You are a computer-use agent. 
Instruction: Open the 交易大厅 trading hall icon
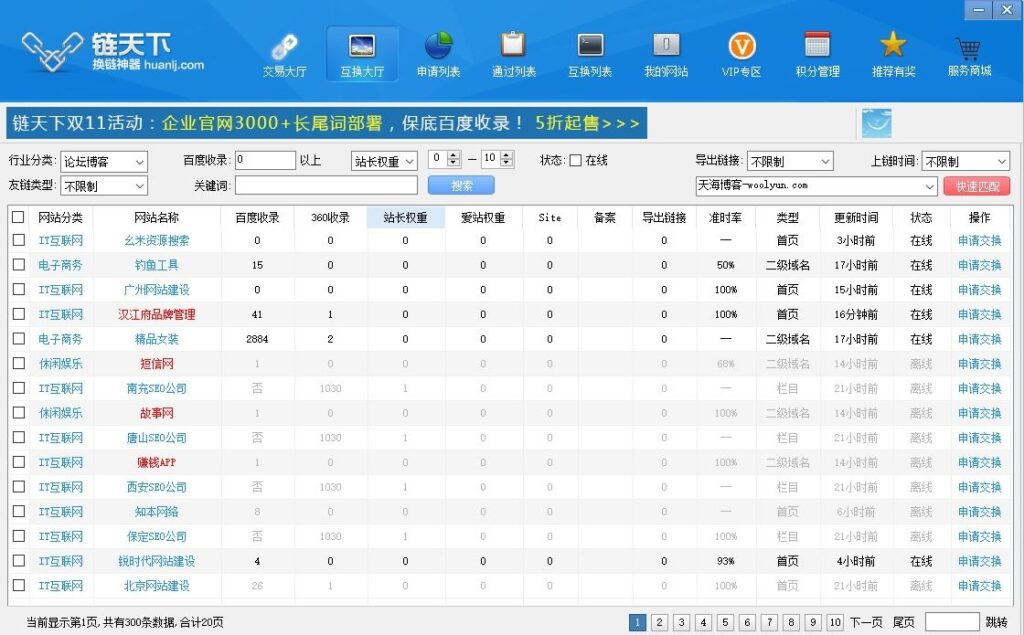point(284,55)
